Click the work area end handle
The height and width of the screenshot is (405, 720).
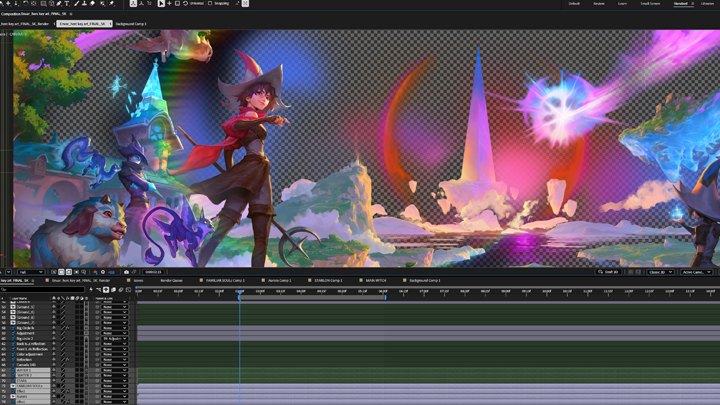[x=385, y=298]
